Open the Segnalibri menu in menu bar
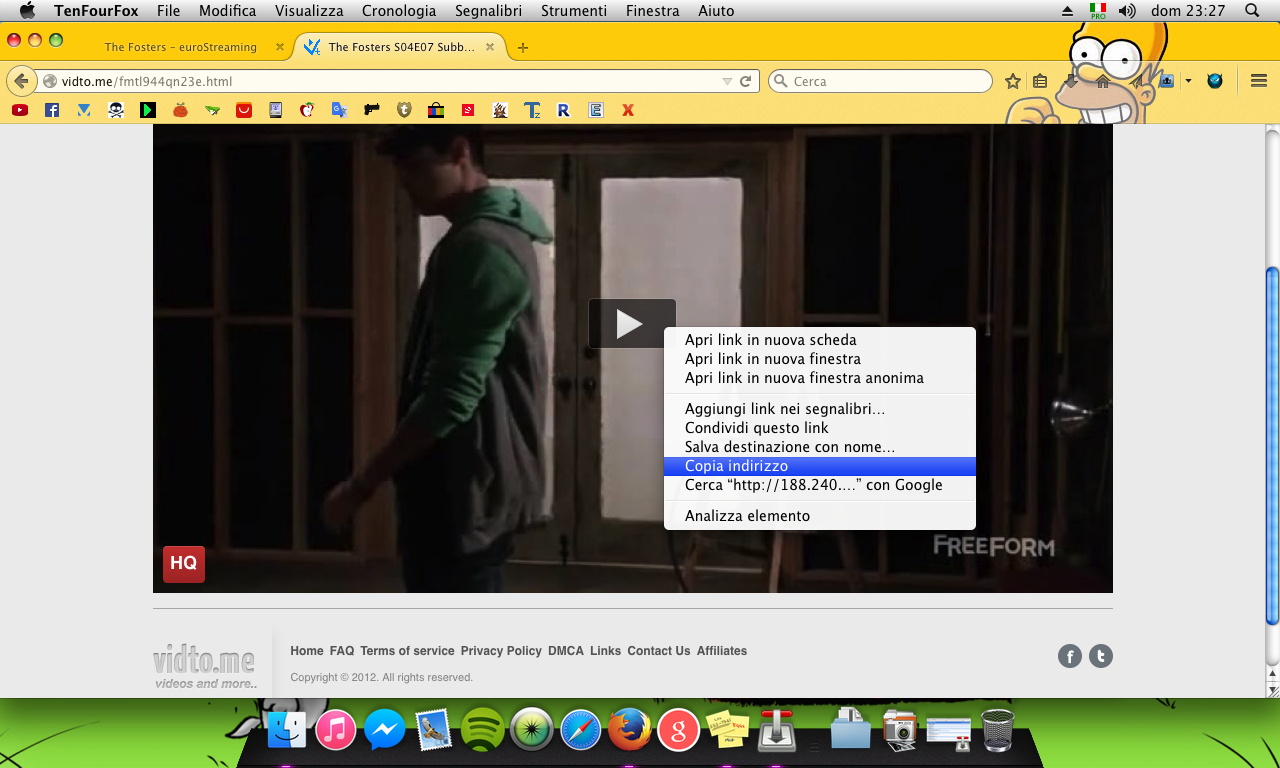Image resolution: width=1280 pixels, height=768 pixels. pyautogui.click(x=488, y=11)
